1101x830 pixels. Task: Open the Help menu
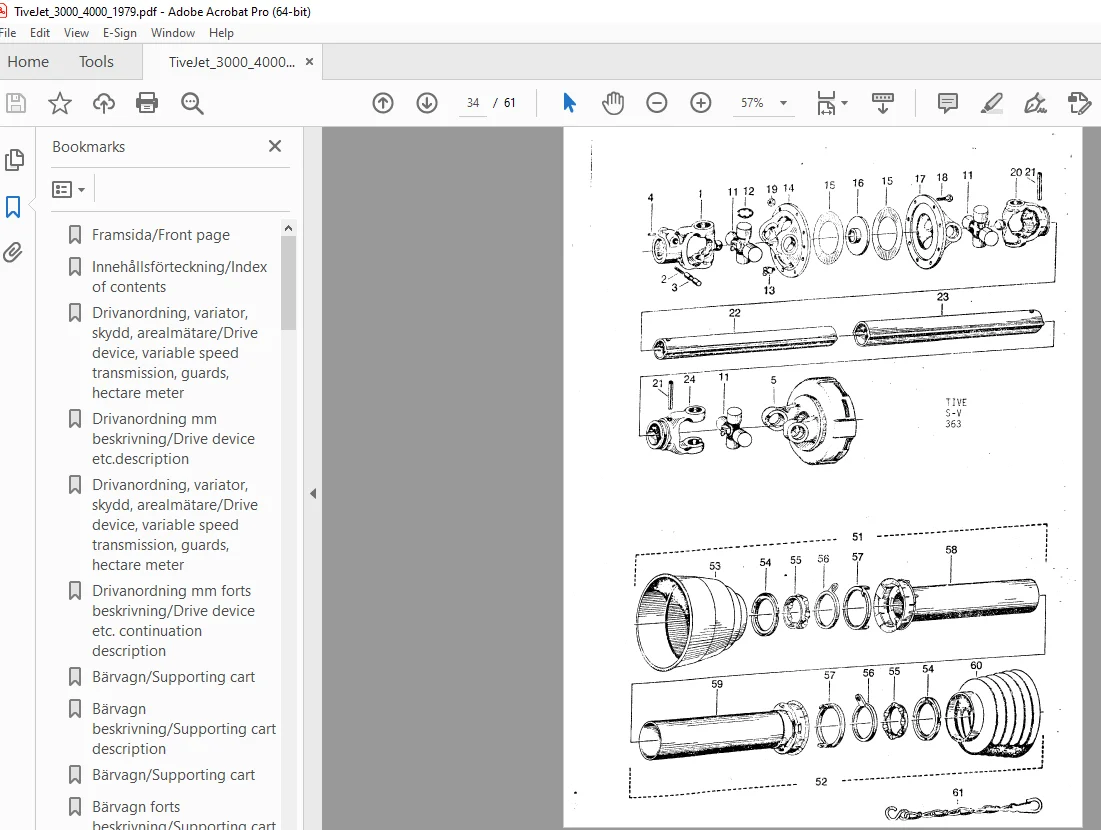221,33
